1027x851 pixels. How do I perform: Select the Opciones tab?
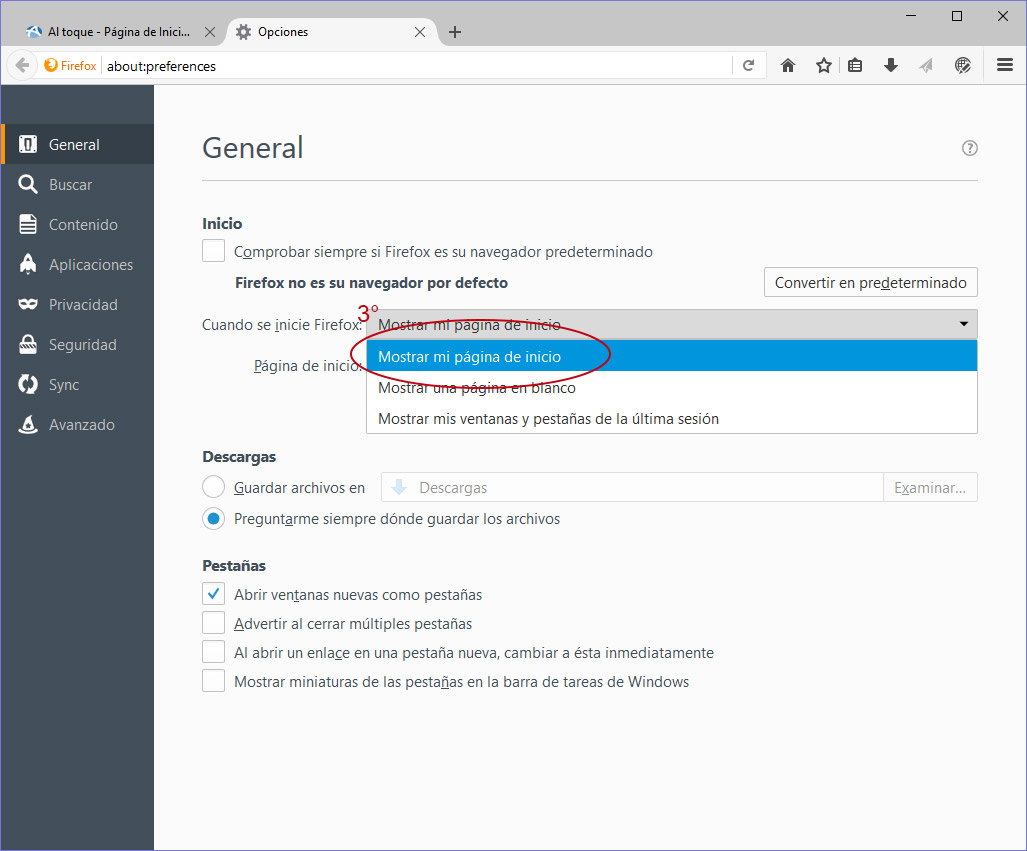click(x=331, y=32)
